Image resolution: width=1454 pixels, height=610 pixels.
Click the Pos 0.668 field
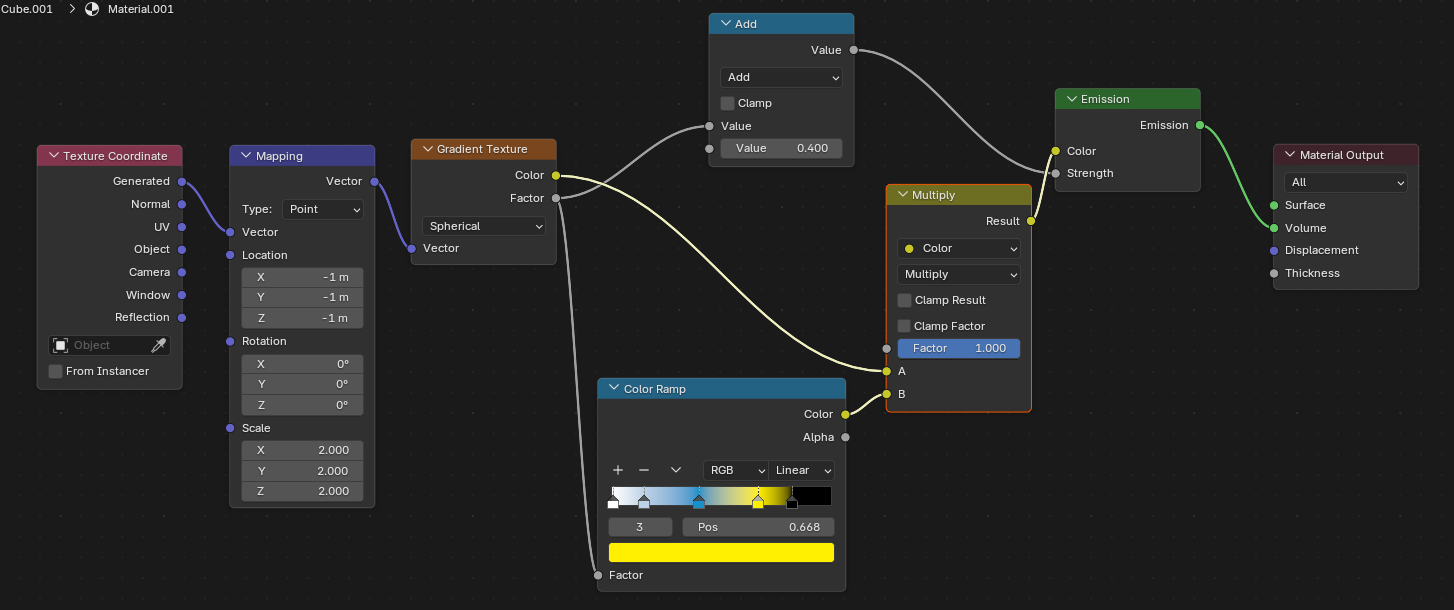(x=758, y=527)
